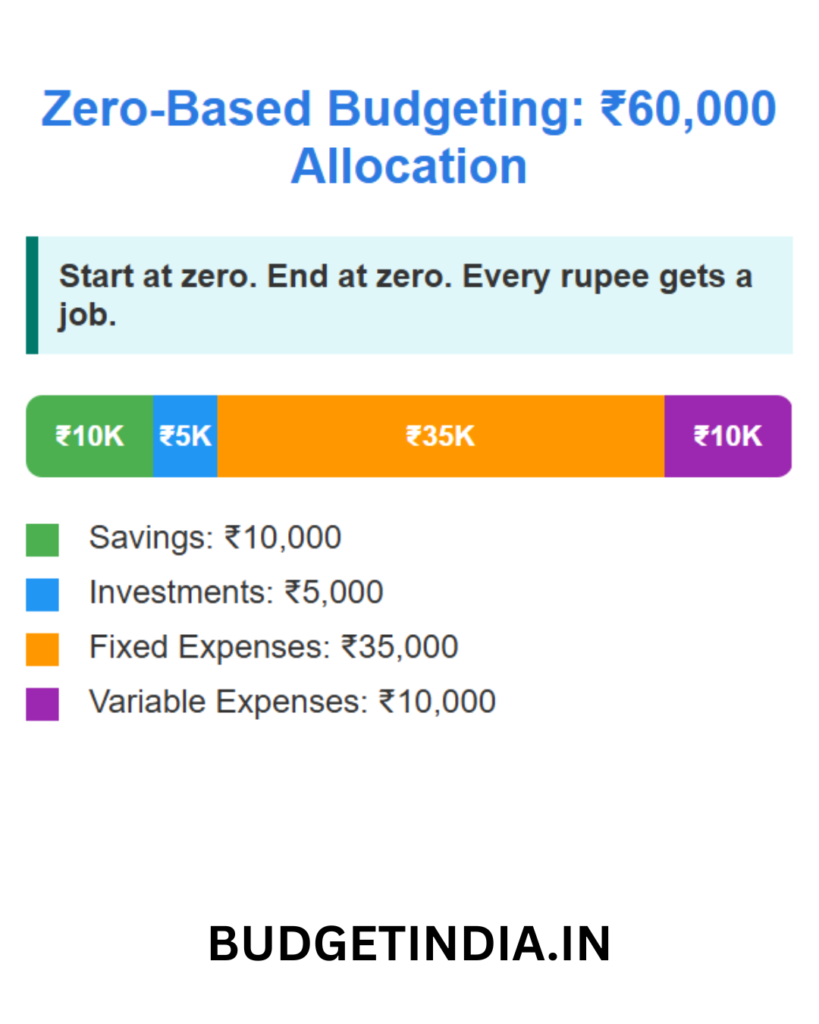Viewport: 819px width, 1024px height.
Task: Open the BUDGETINDIA.IN footer link
Action: [x=410, y=944]
